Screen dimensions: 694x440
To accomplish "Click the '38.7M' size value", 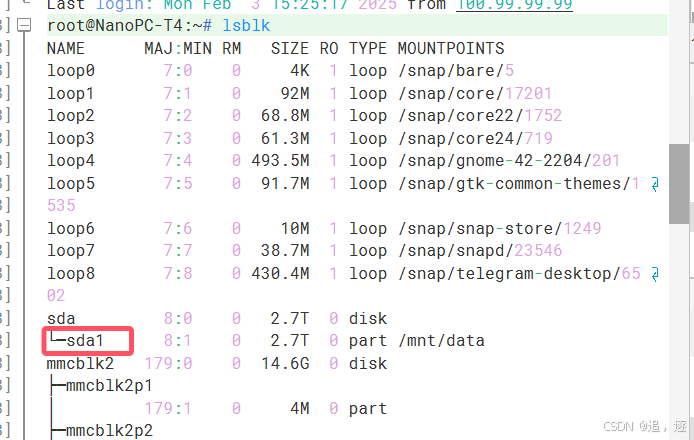I will [x=285, y=251].
